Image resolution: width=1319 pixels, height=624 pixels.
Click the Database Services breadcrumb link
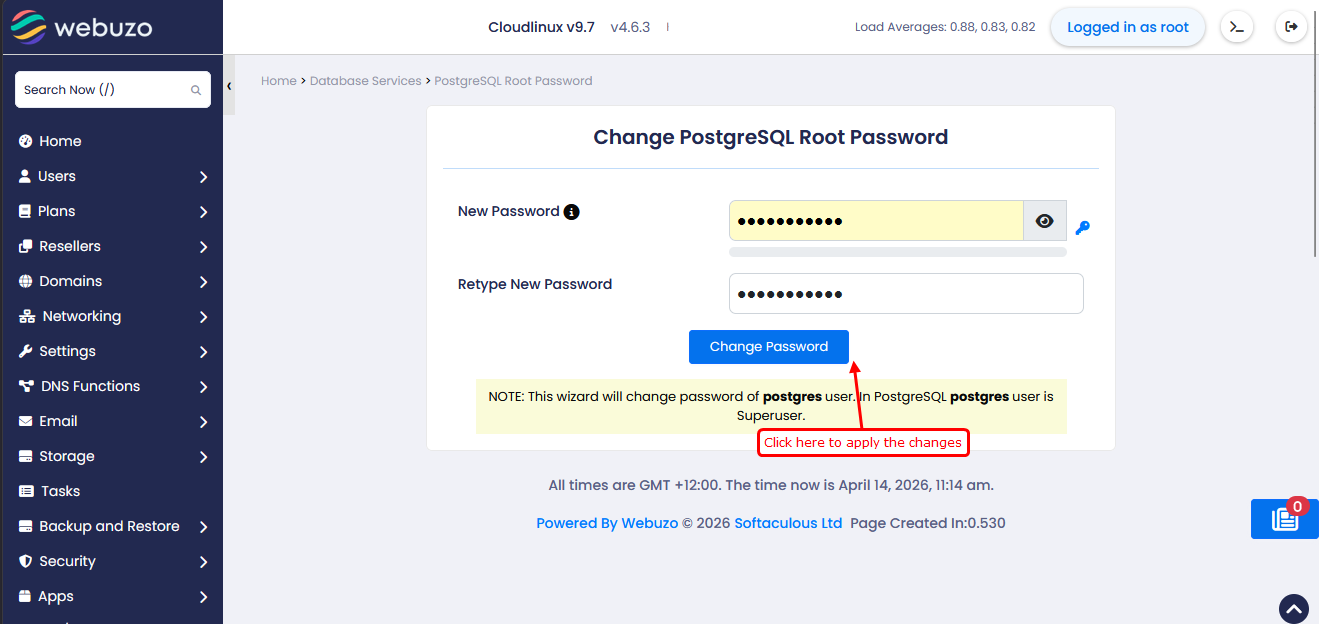(x=365, y=81)
